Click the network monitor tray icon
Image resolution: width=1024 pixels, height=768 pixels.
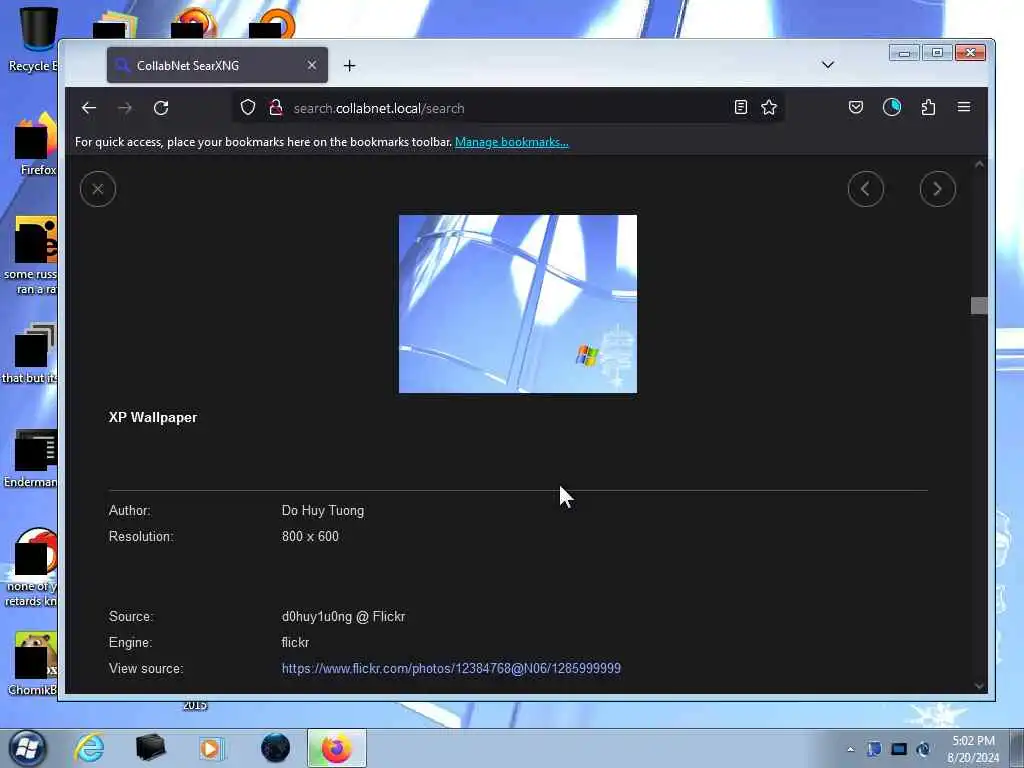[x=899, y=749]
